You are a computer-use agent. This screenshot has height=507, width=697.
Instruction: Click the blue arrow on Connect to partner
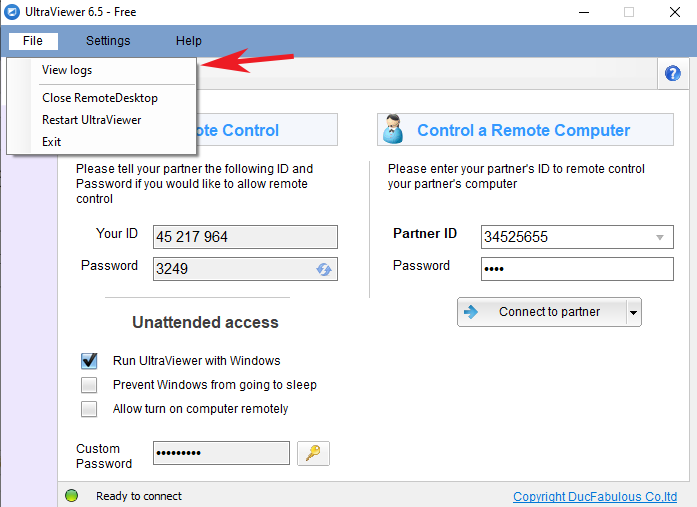pyautogui.click(x=471, y=312)
